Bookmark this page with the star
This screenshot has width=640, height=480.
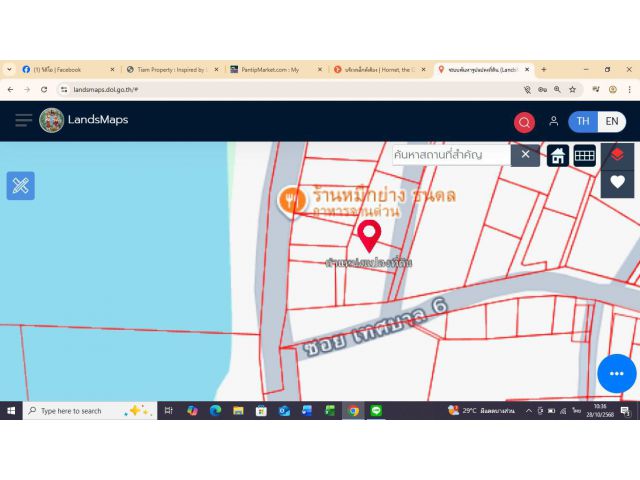[572, 89]
